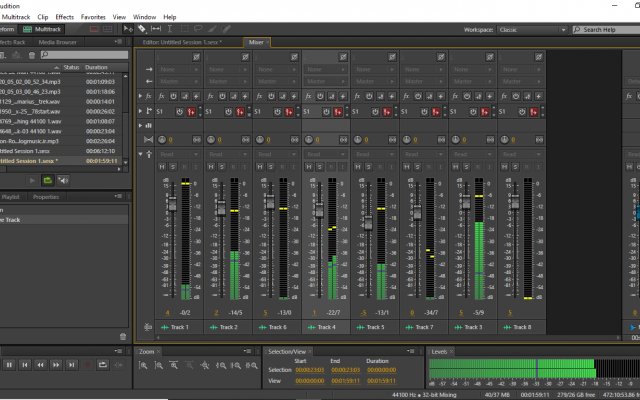Image resolution: width=640 pixels, height=400 pixels.
Task: Click Move Playhead to Next button
Action: [x=71, y=364]
